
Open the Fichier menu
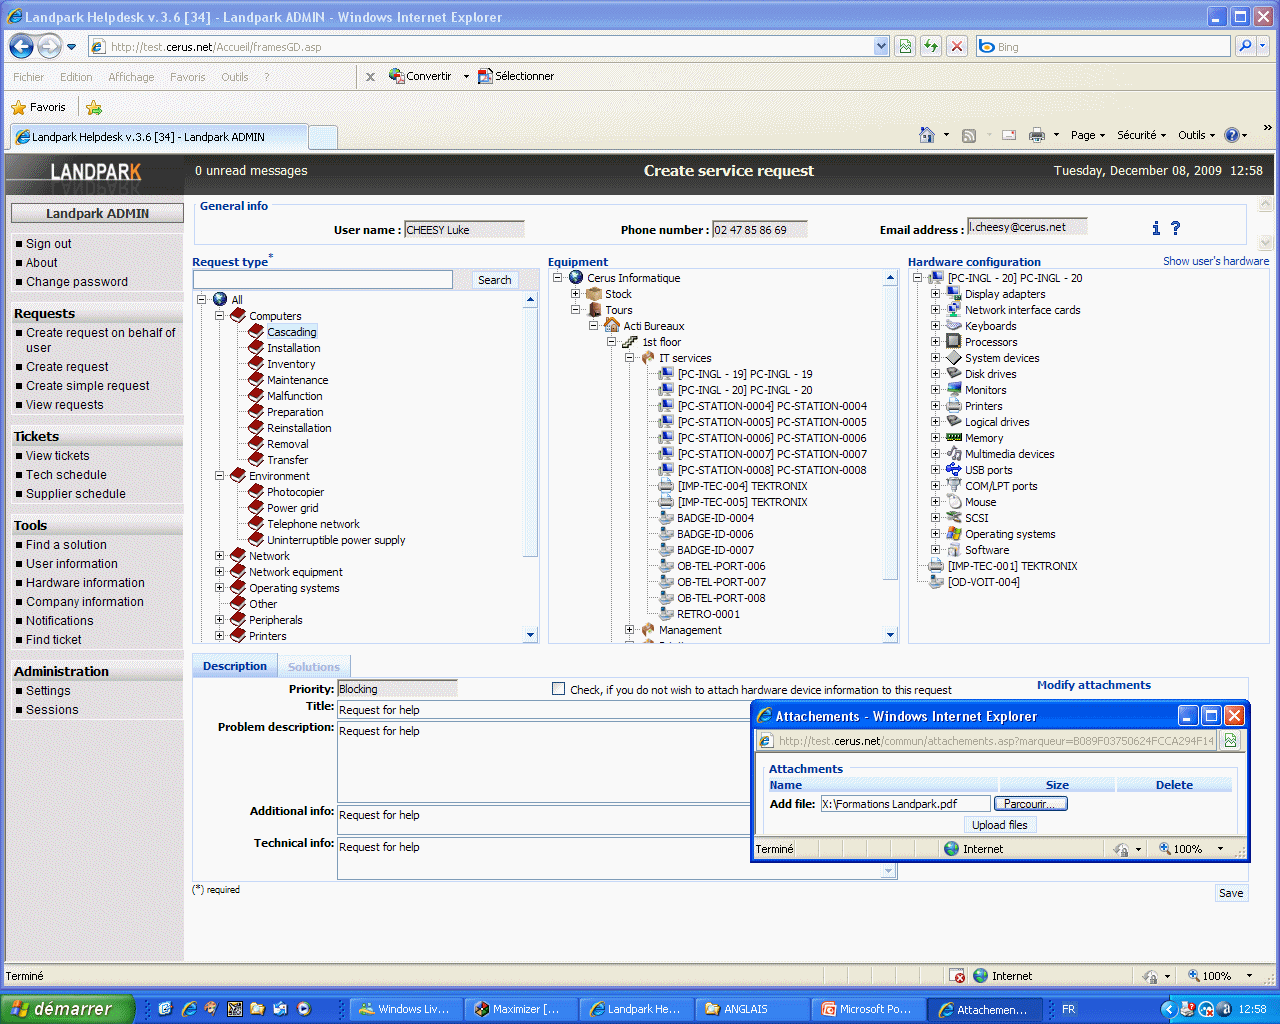click(x=29, y=77)
